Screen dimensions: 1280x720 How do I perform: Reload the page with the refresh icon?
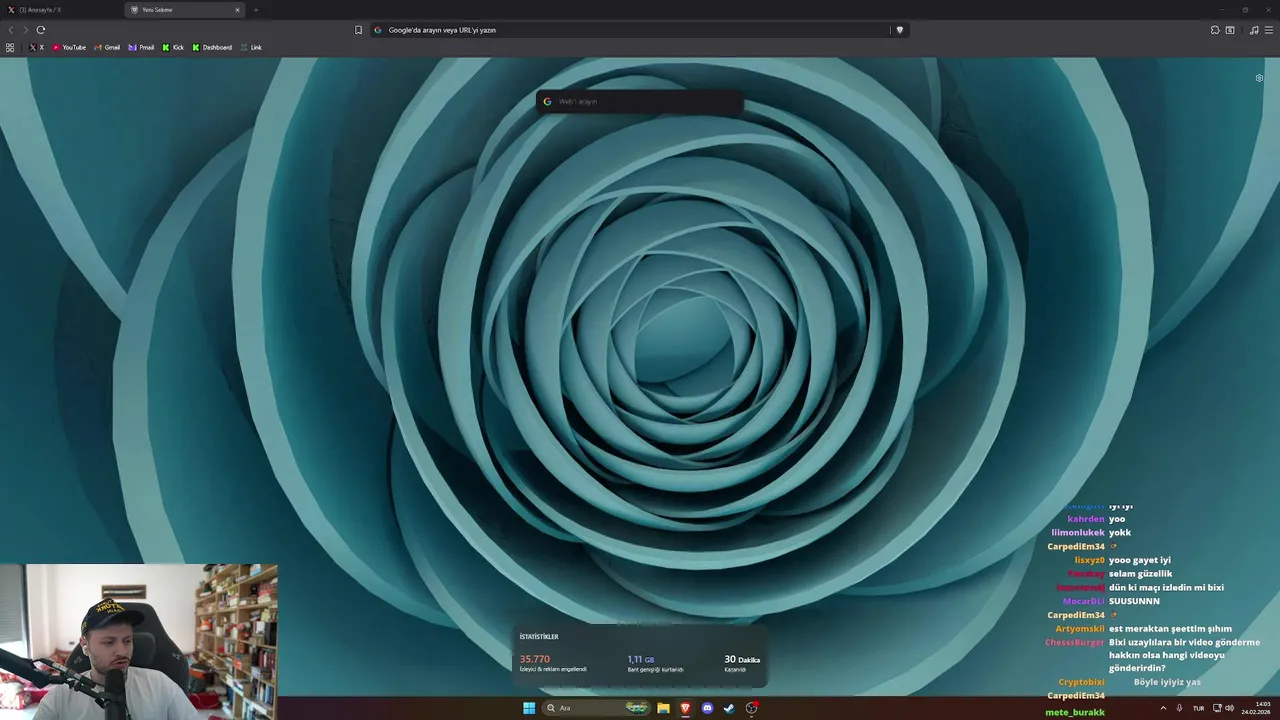tap(40, 30)
